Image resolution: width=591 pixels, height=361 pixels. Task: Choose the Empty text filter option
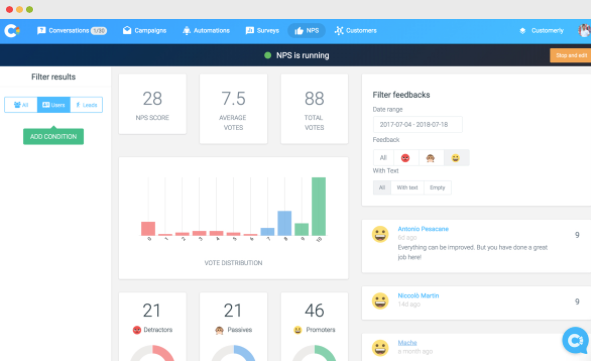pyautogui.click(x=438, y=187)
